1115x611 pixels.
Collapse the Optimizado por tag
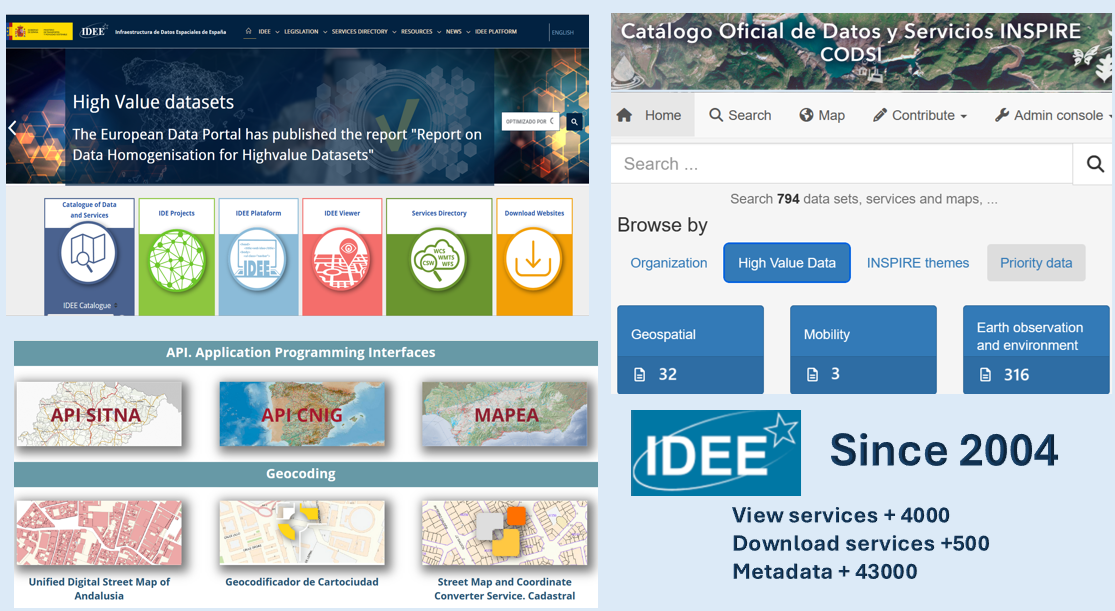pyautogui.click(x=530, y=122)
